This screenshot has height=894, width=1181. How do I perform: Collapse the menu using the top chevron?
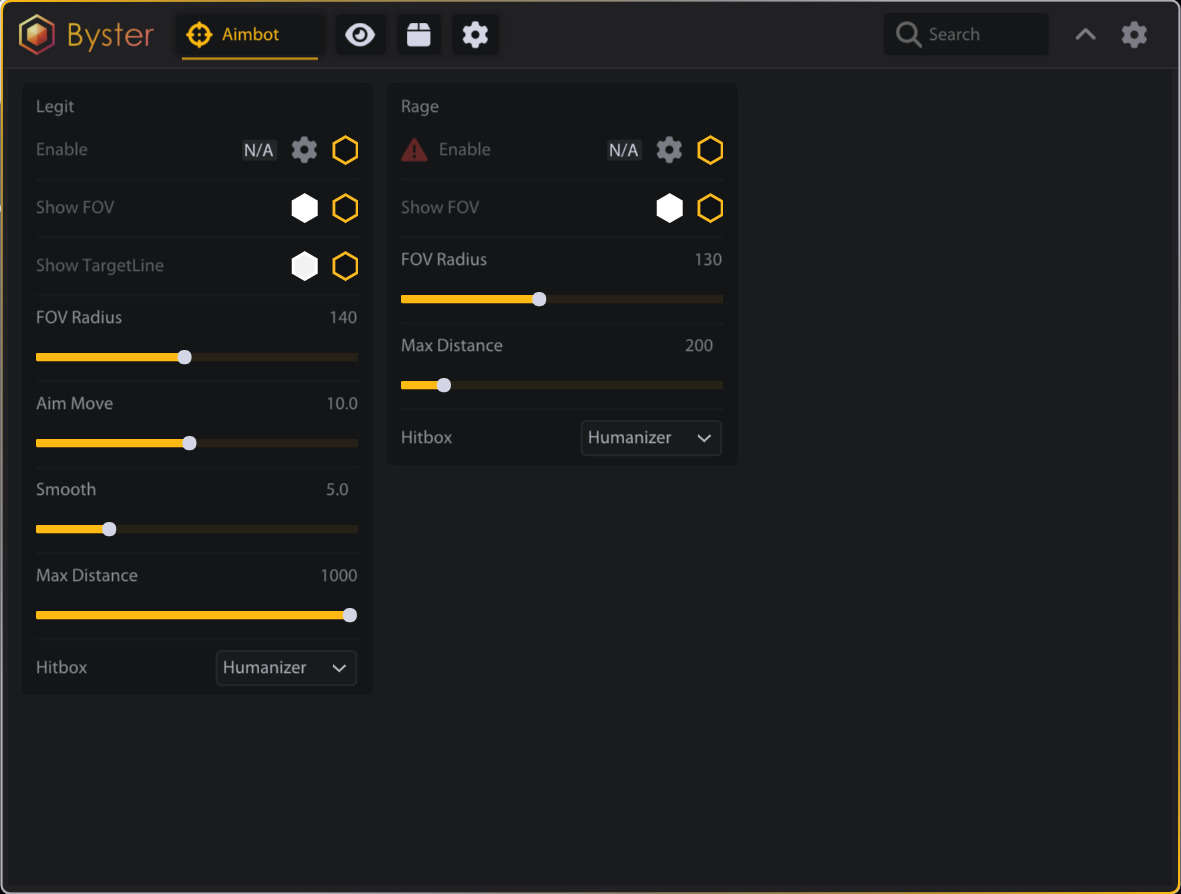pos(1085,35)
